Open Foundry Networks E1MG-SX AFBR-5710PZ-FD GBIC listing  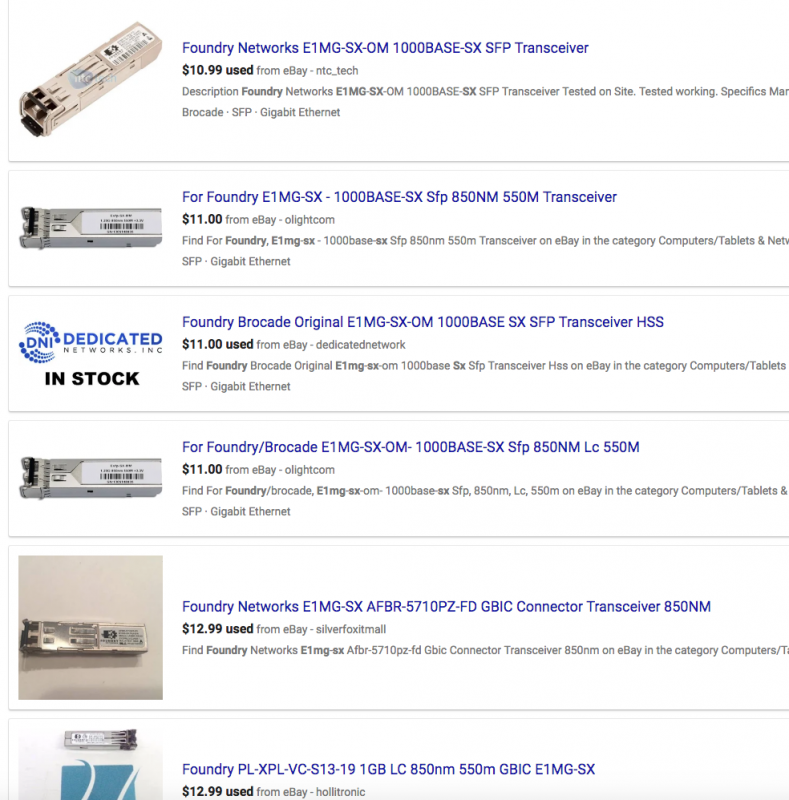(446, 607)
